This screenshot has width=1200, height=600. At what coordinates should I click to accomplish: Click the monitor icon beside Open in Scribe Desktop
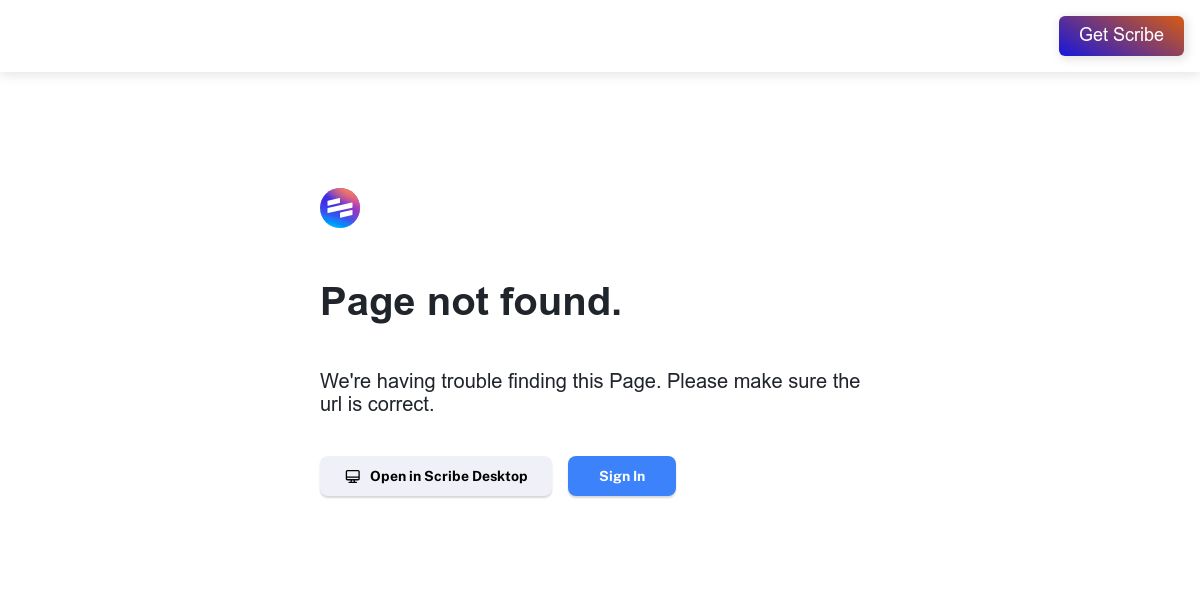352,477
